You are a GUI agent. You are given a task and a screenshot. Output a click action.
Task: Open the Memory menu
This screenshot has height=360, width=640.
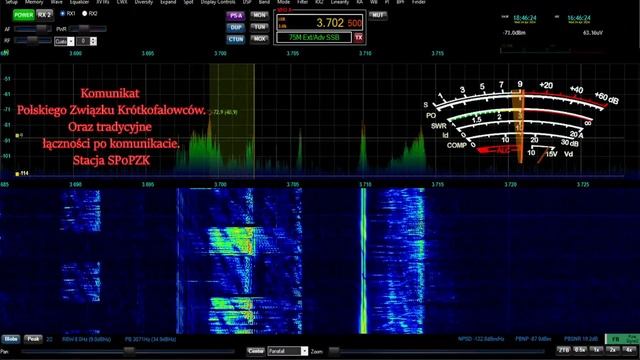coord(34,2)
